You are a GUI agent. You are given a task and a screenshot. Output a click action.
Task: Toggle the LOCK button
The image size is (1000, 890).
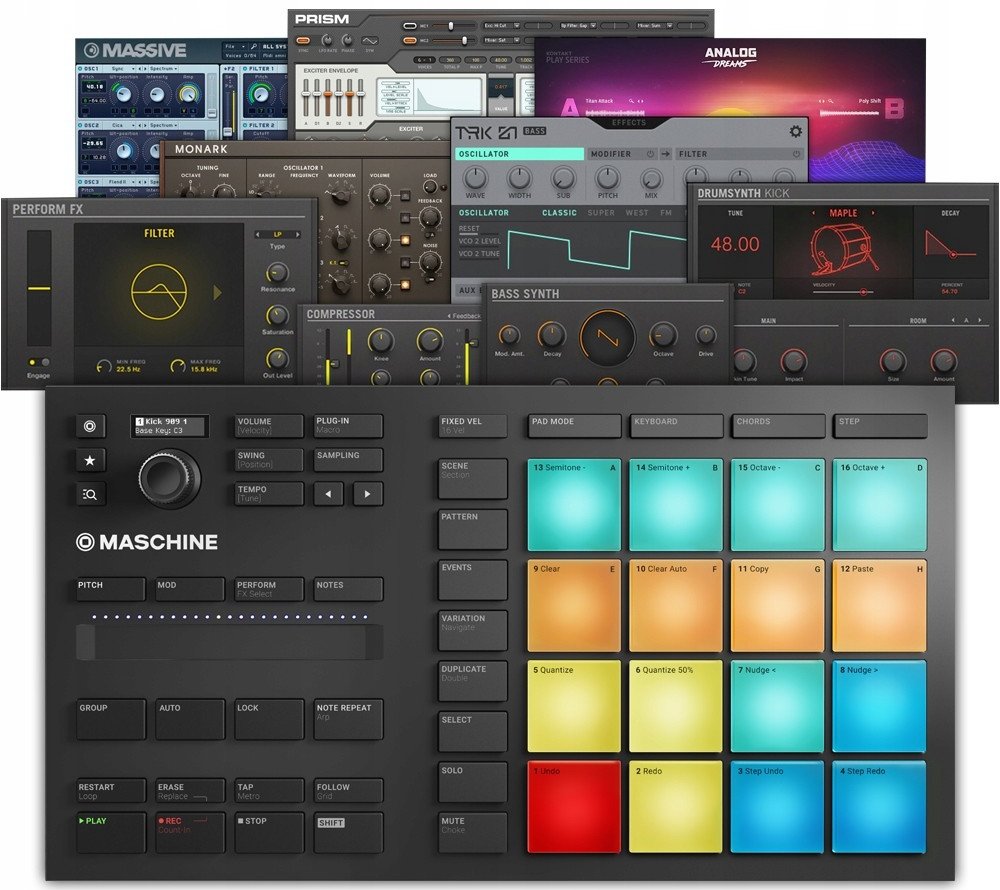tap(269, 719)
